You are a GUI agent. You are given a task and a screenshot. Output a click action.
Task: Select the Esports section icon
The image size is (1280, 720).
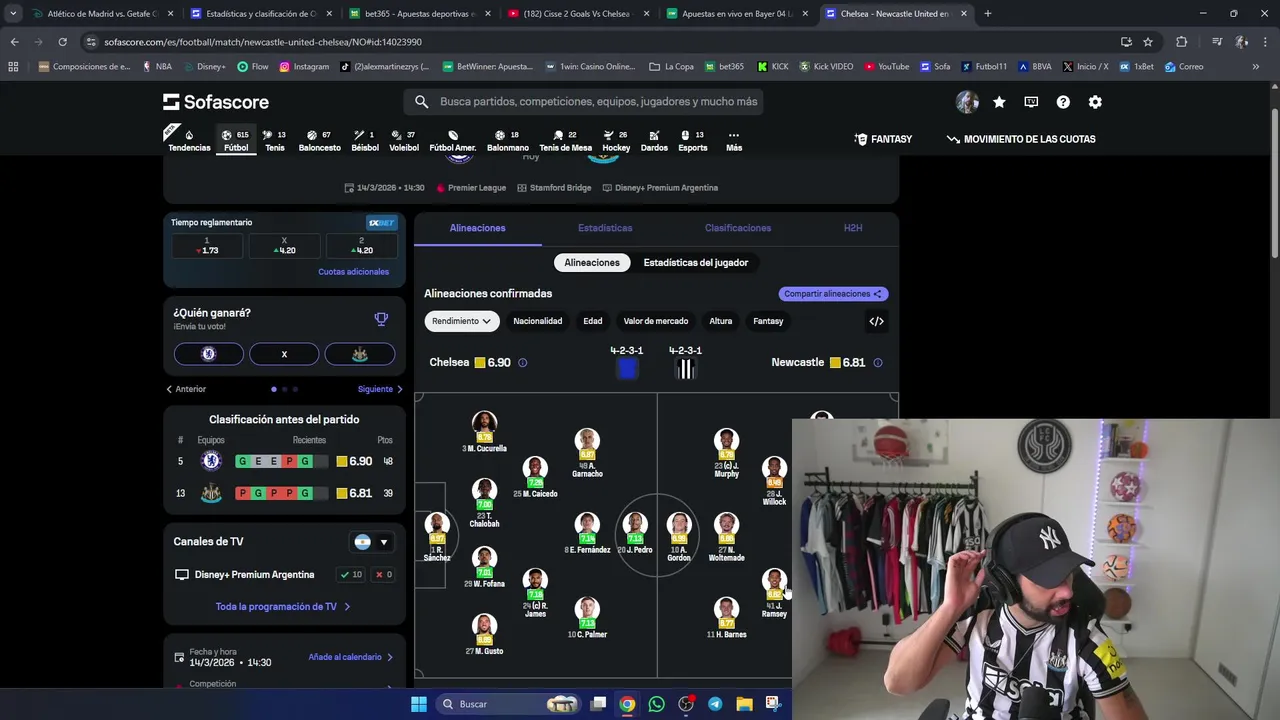[x=693, y=141]
